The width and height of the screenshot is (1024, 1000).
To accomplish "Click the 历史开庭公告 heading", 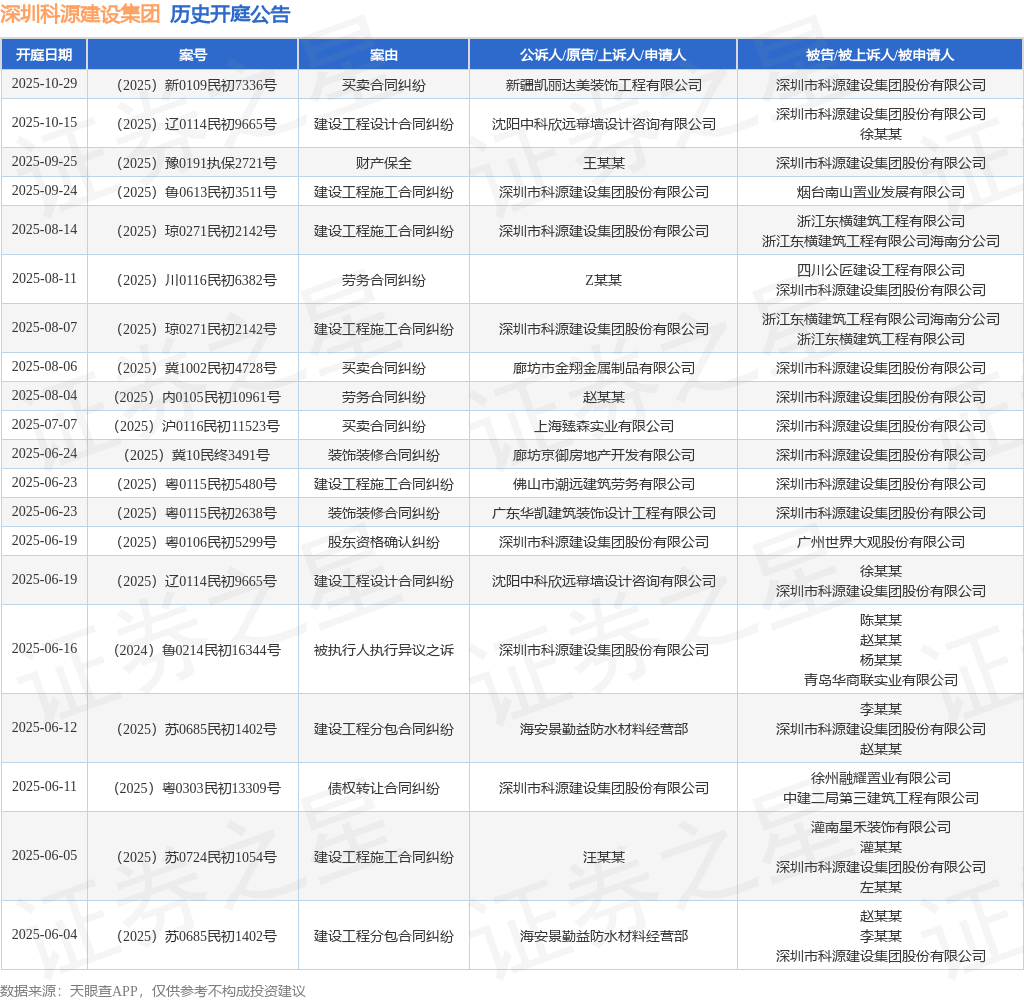I will point(230,14).
